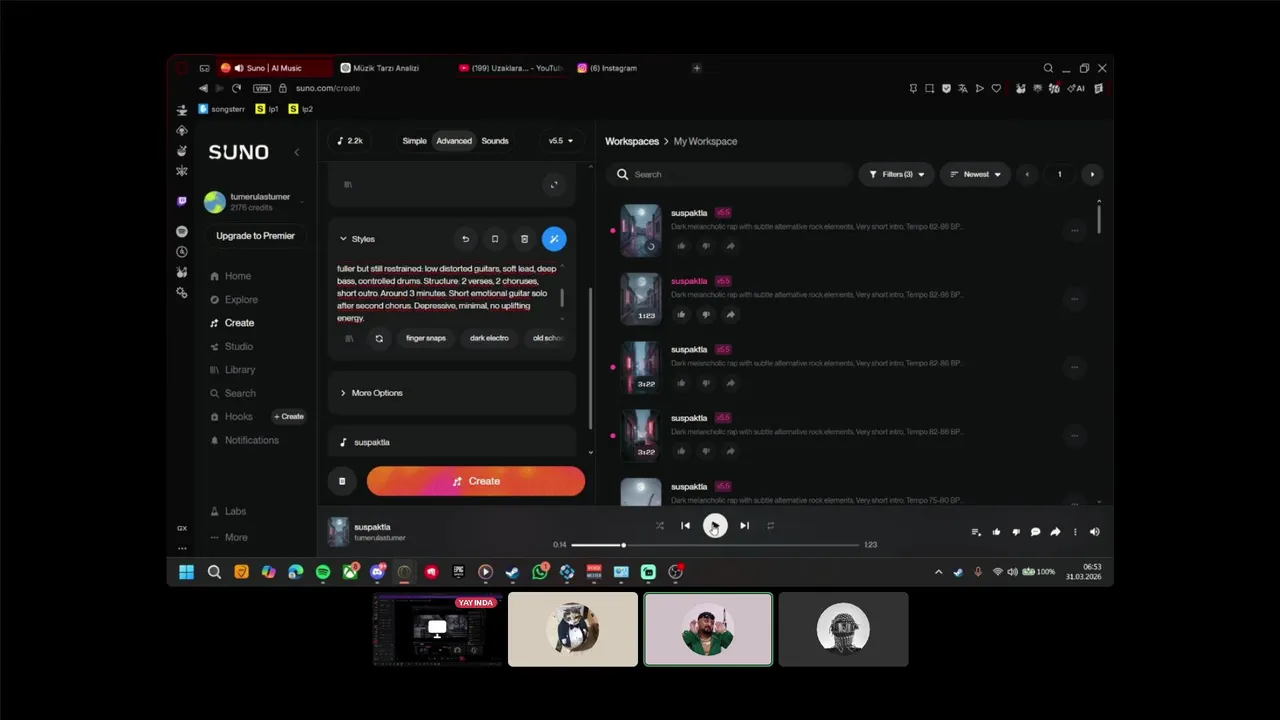Image resolution: width=1280 pixels, height=720 pixels.
Task: Open three-dot menu for the 1:23 track
Action: point(1075,298)
